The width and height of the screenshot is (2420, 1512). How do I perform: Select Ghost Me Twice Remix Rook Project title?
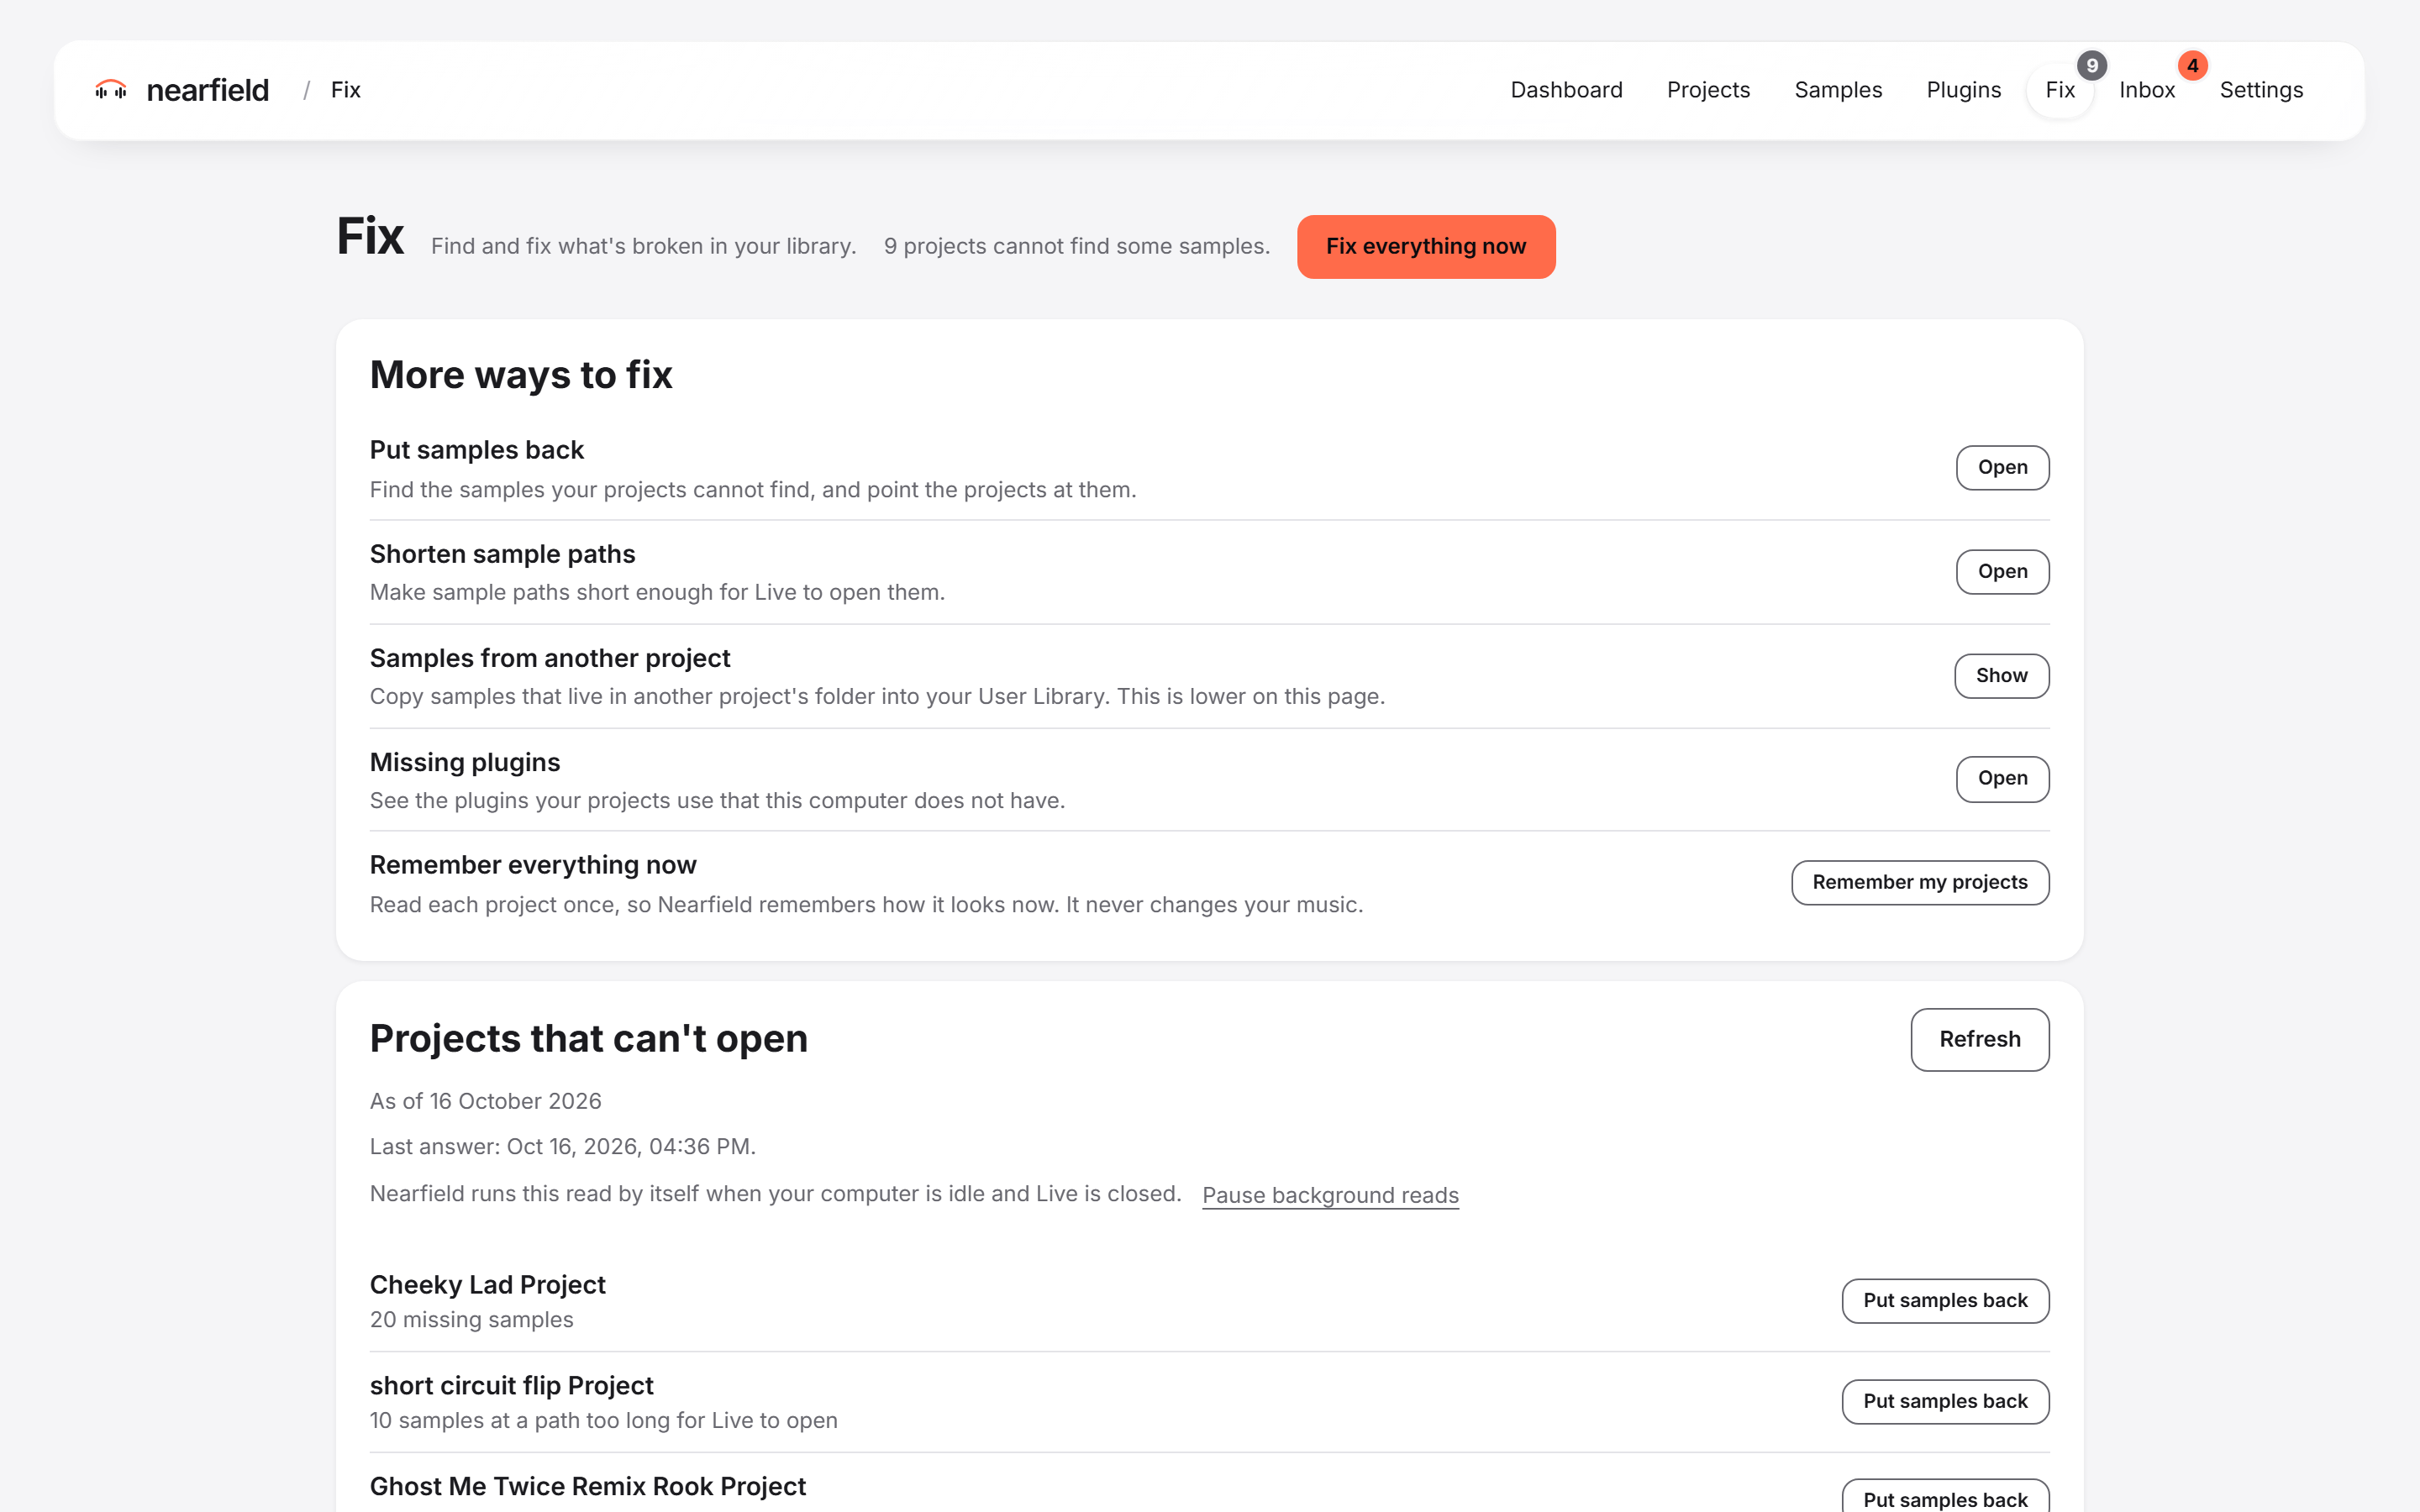pos(587,1487)
